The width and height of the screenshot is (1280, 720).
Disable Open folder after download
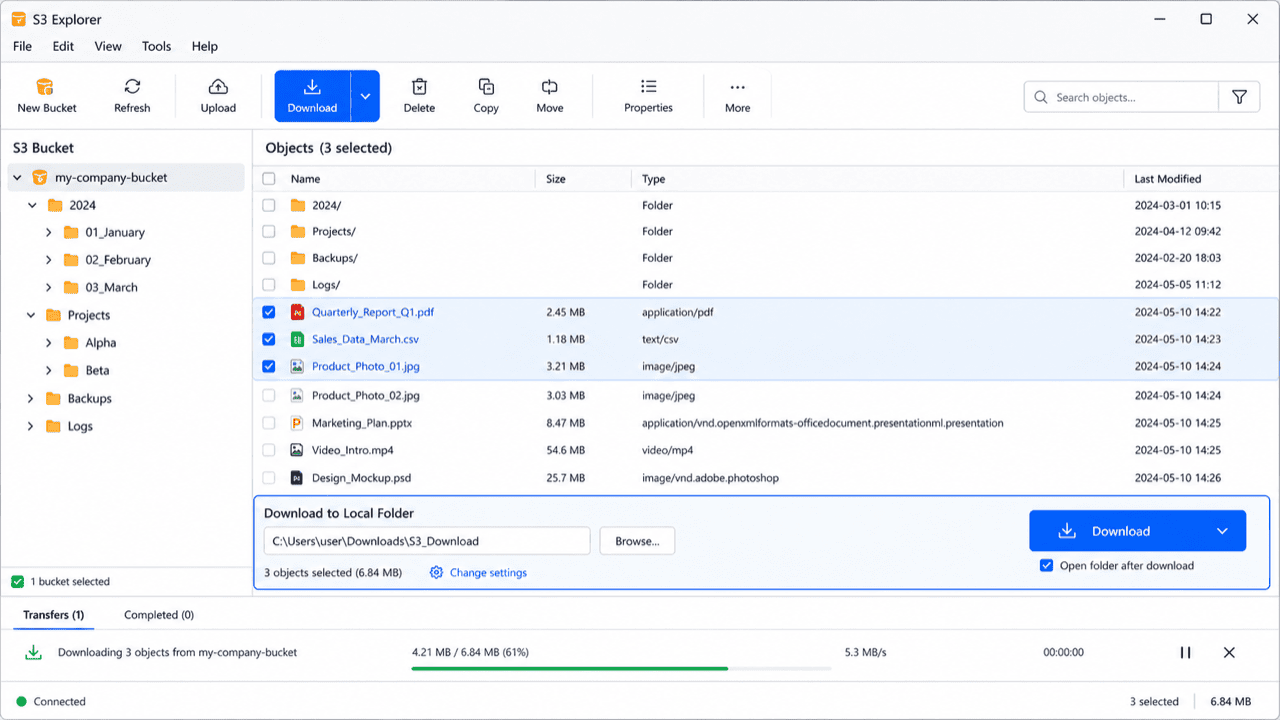click(1047, 565)
